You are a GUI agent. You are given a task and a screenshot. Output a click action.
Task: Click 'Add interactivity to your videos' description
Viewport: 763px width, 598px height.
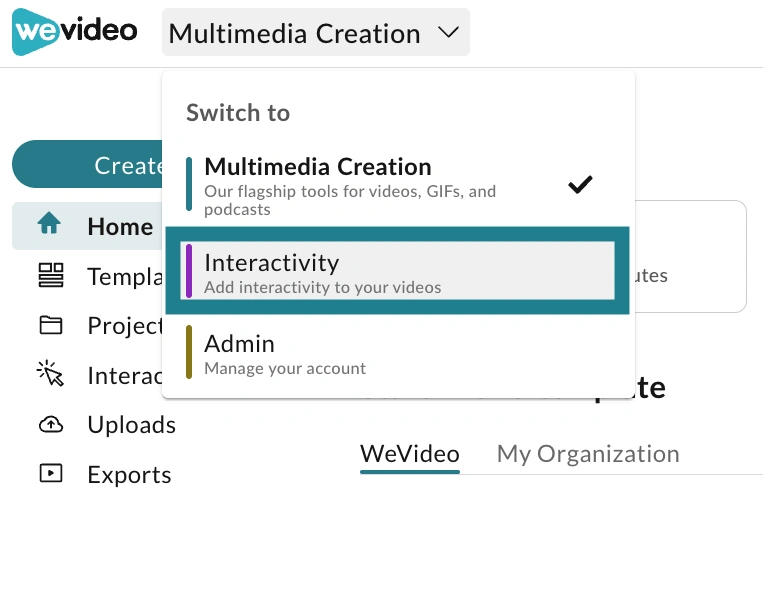point(323,288)
